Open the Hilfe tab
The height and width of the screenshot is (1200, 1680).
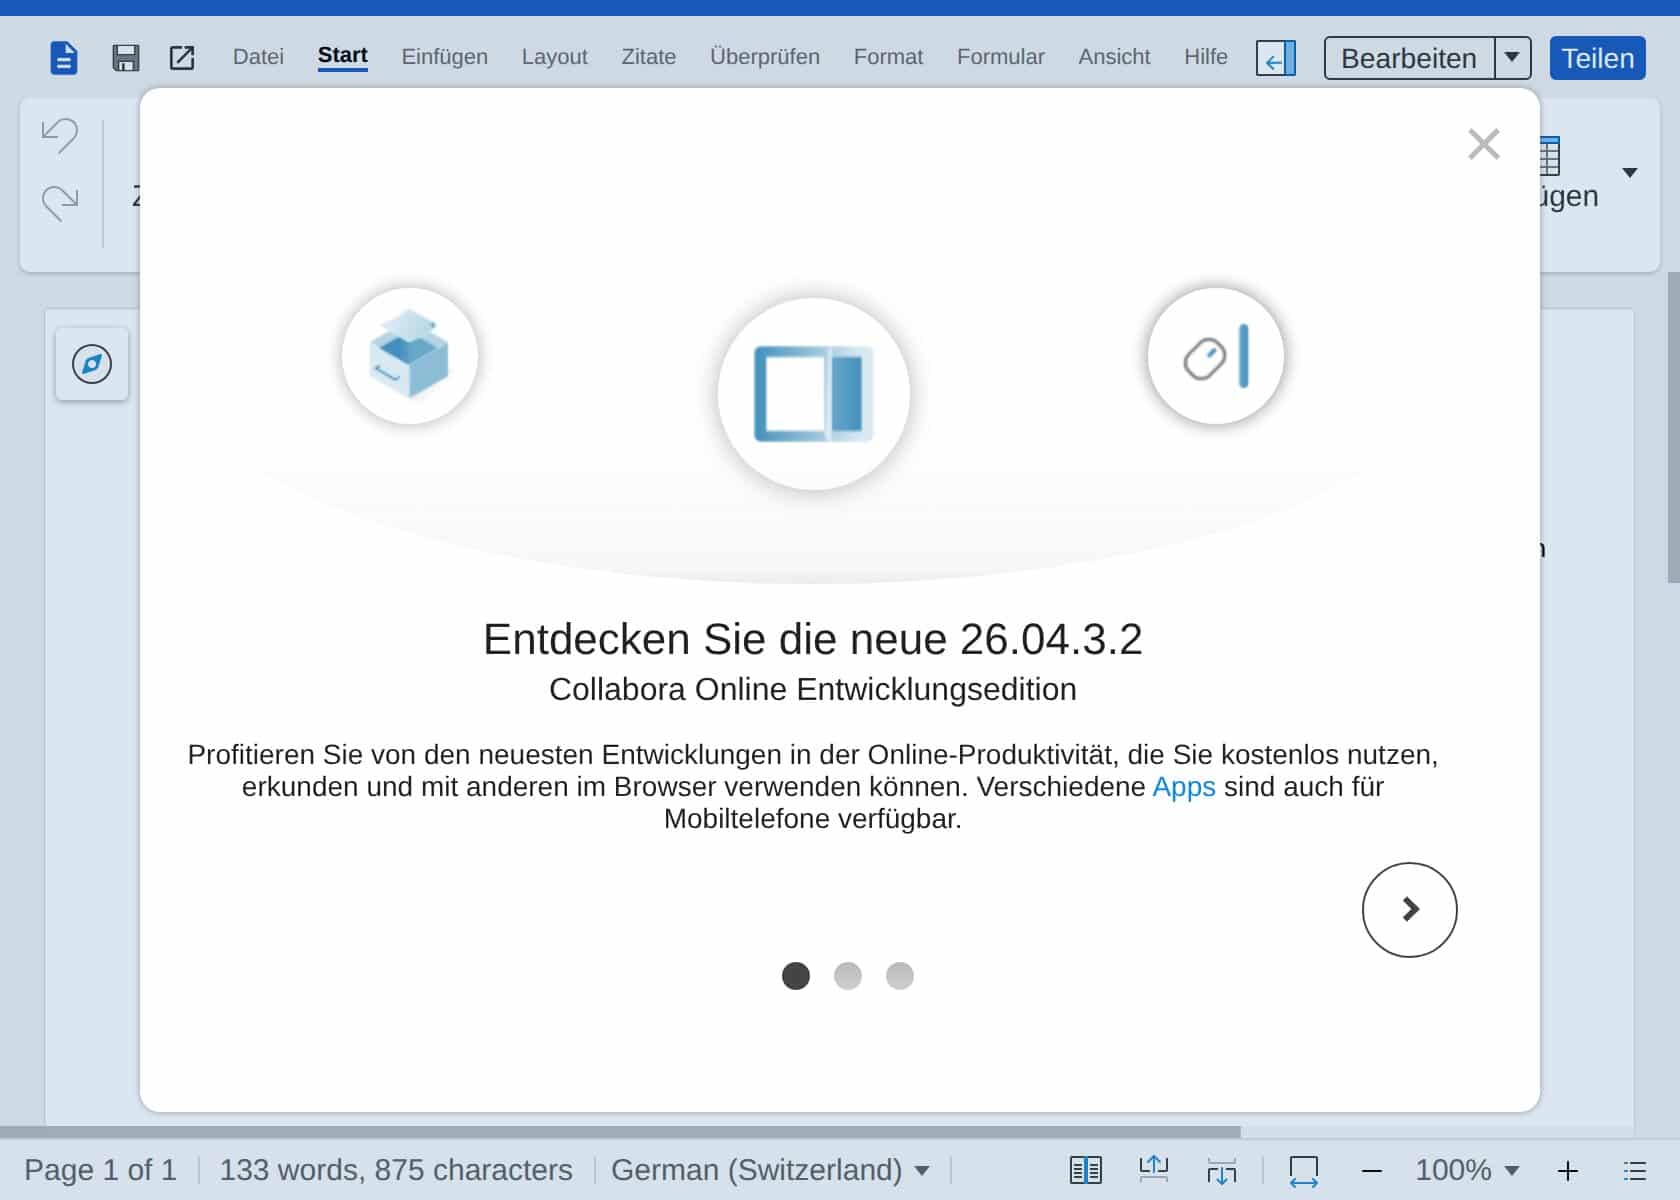tap(1206, 57)
